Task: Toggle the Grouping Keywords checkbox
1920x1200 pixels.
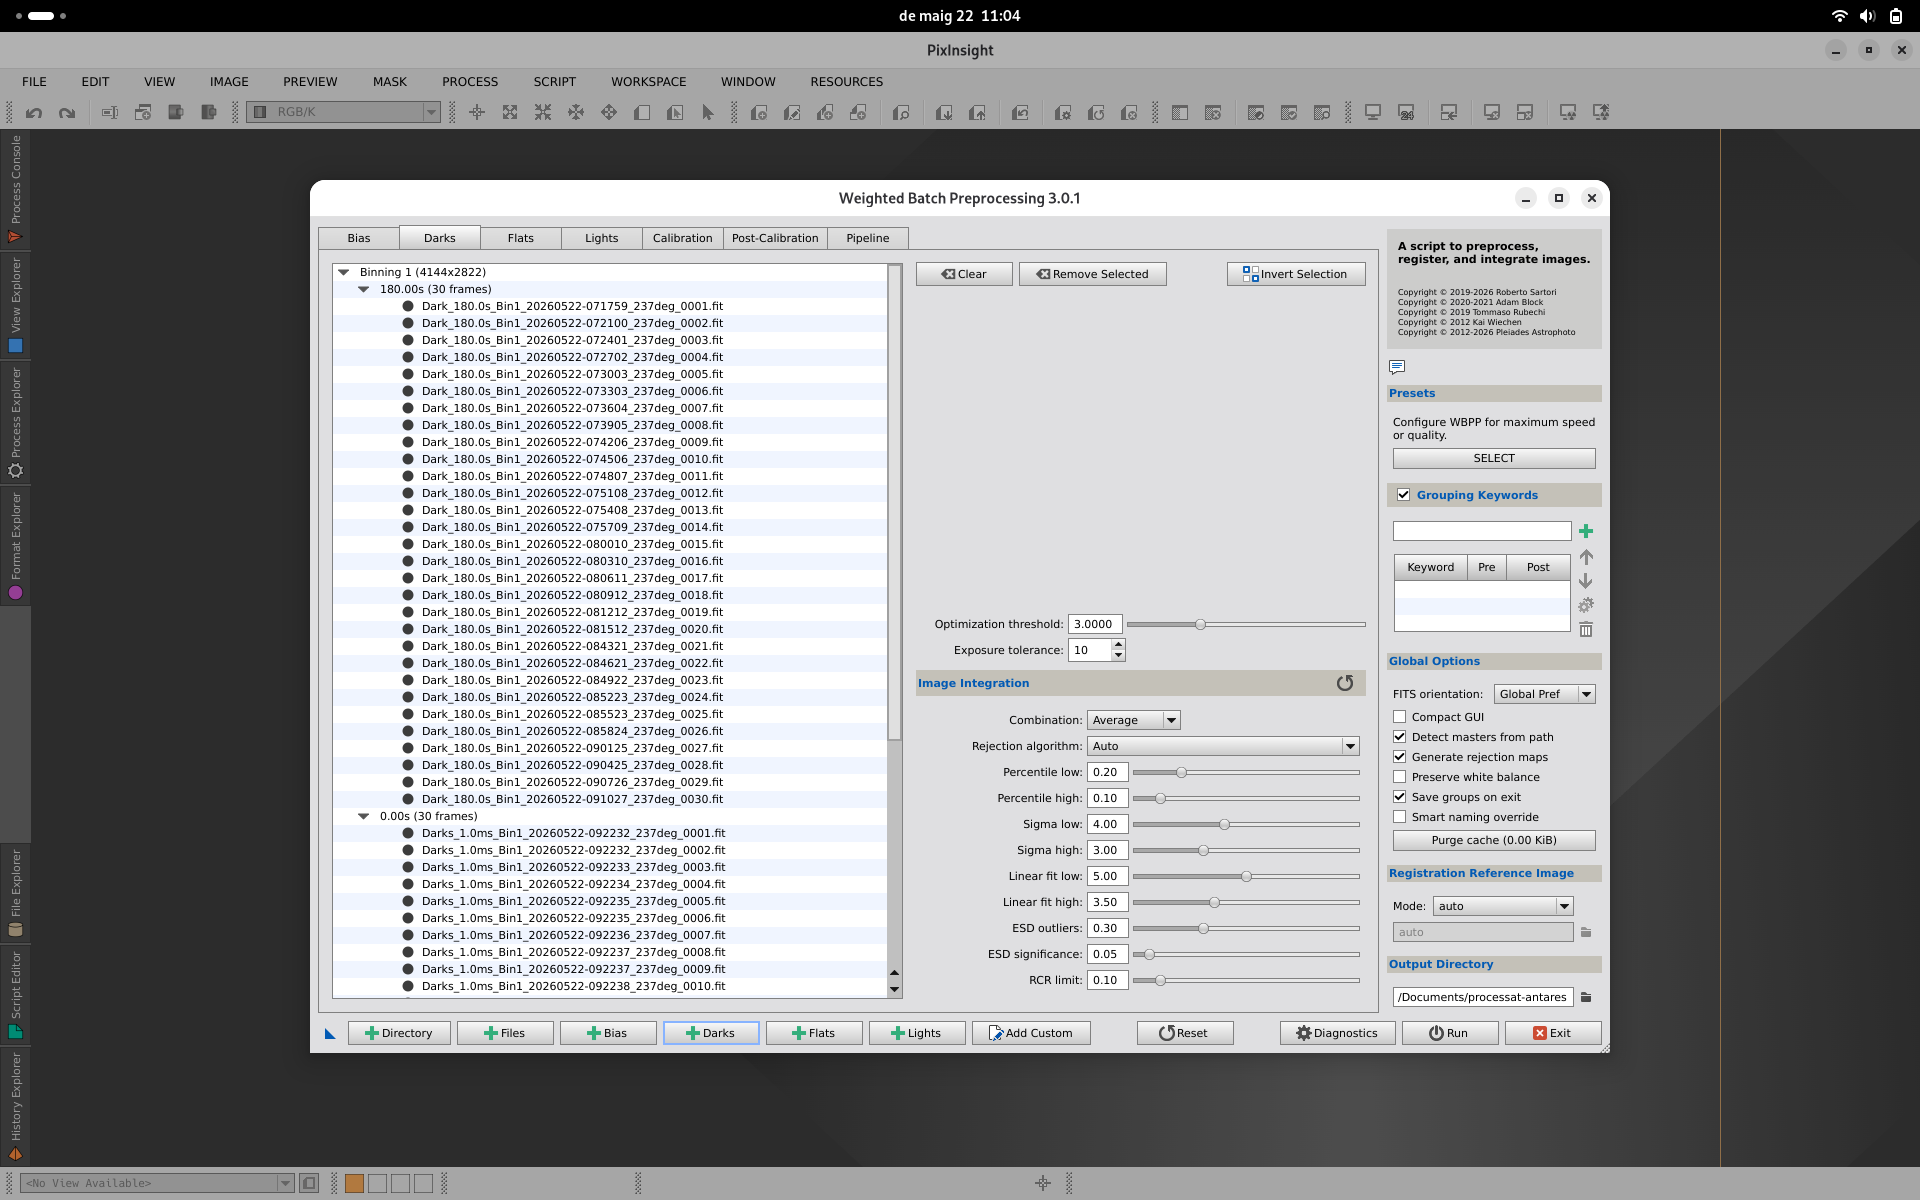Action: point(1404,495)
